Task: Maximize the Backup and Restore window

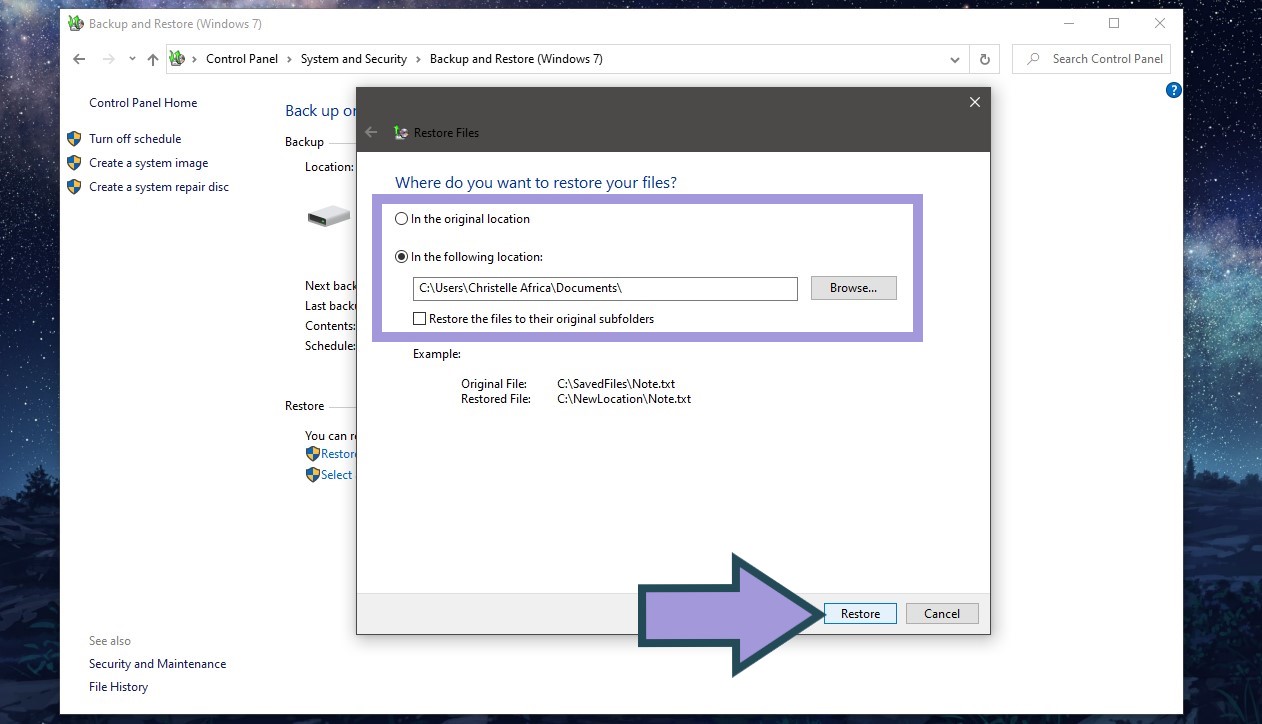Action: tap(1114, 23)
